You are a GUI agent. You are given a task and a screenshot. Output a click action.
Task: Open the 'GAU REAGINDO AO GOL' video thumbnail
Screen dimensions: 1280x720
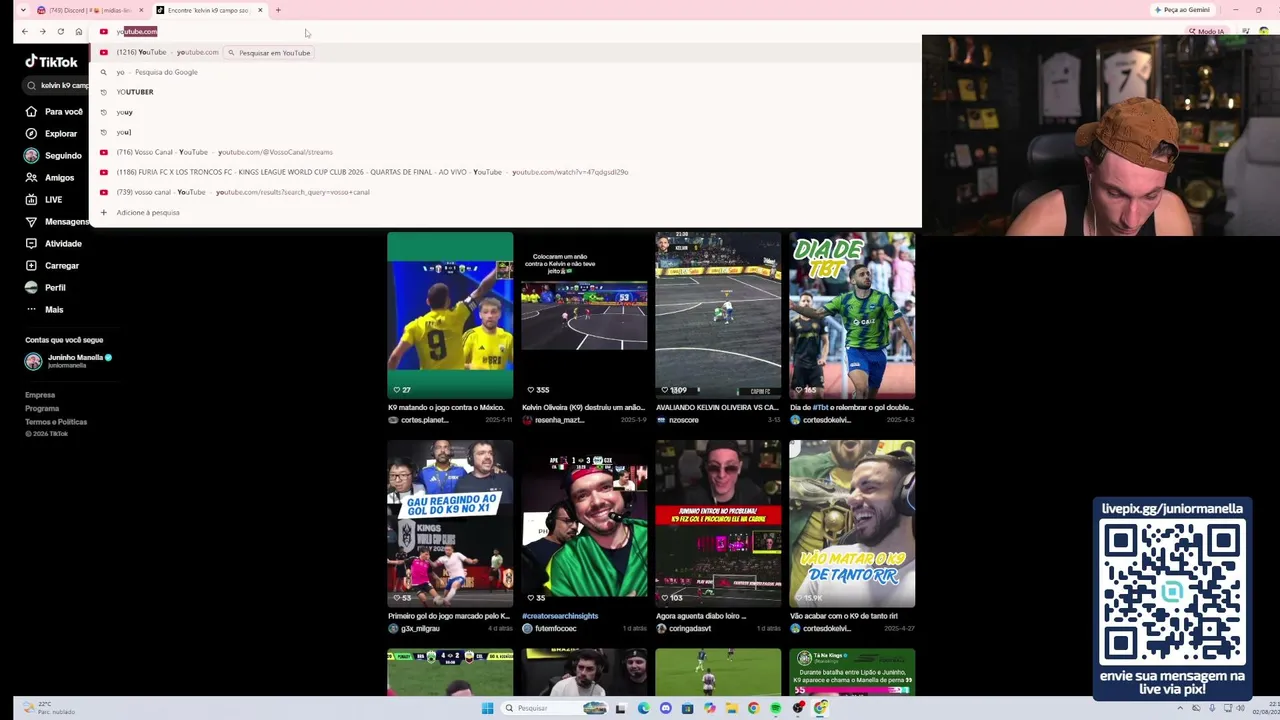click(x=450, y=523)
